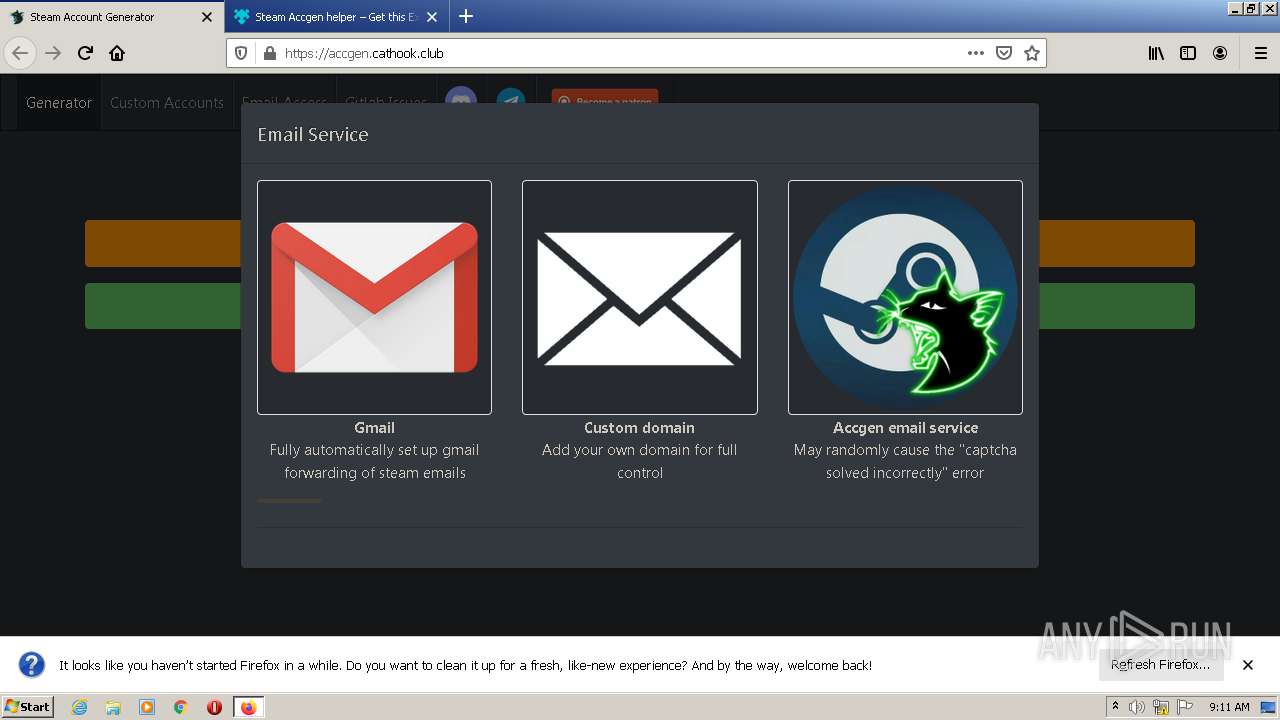This screenshot has height=720, width=1280.
Task: Switch to the Steam Accgen helper tab
Action: (336, 17)
